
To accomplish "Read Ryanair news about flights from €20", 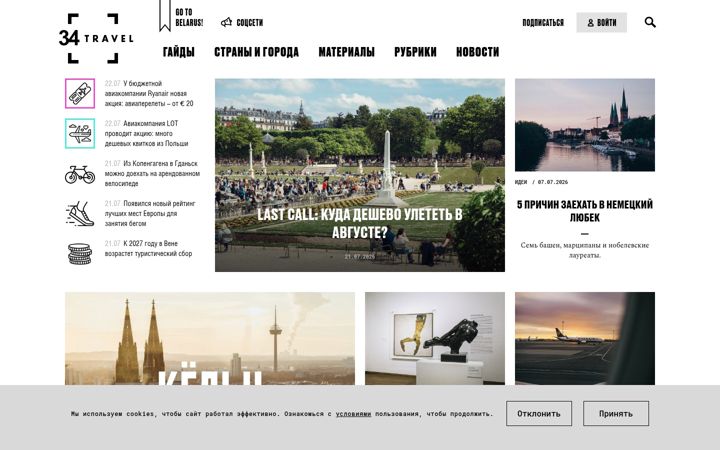I will pos(149,93).
